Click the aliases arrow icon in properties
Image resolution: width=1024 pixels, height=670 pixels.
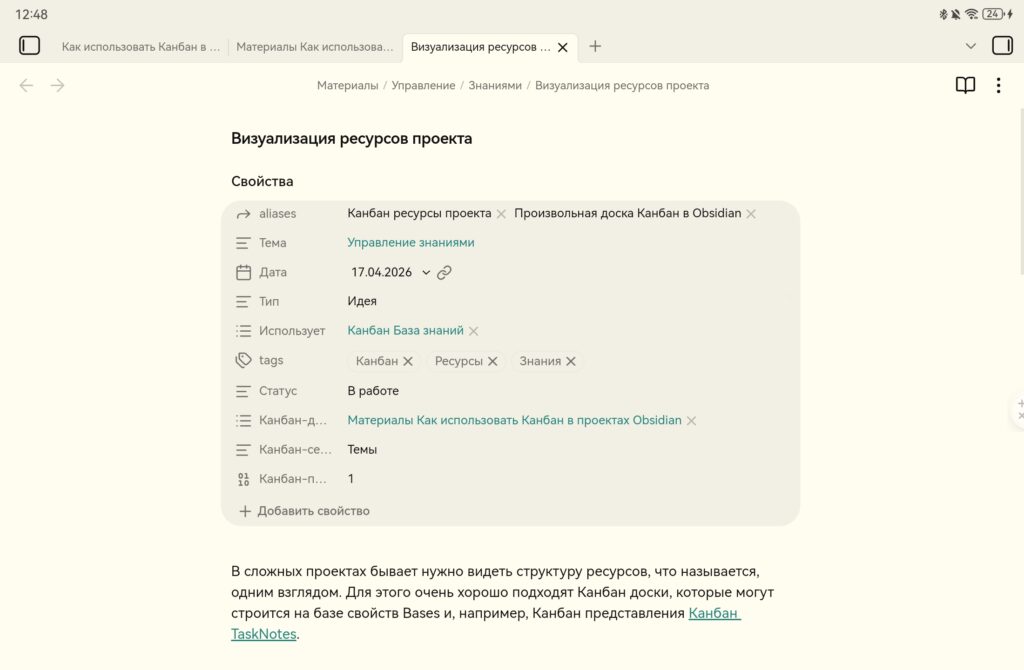243,213
